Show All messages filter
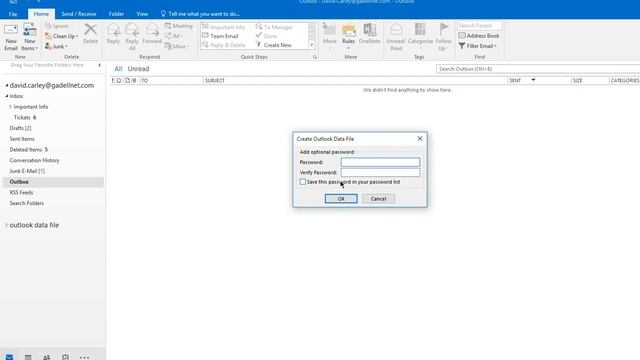The image size is (640, 360). pos(118,69)
